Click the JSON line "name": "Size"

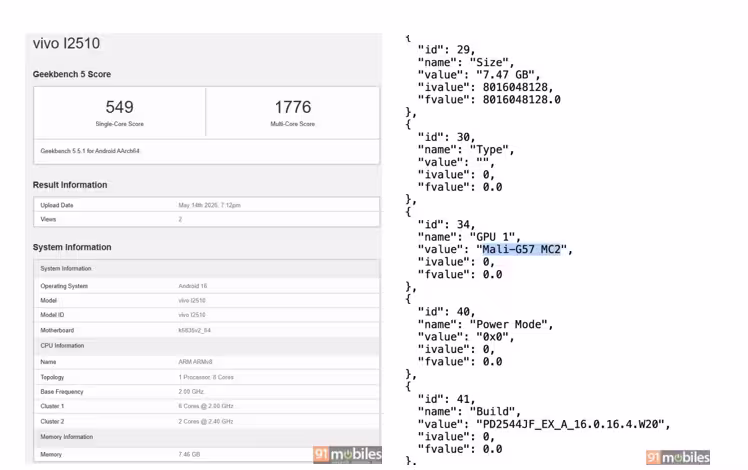click(x=466, y=63)
